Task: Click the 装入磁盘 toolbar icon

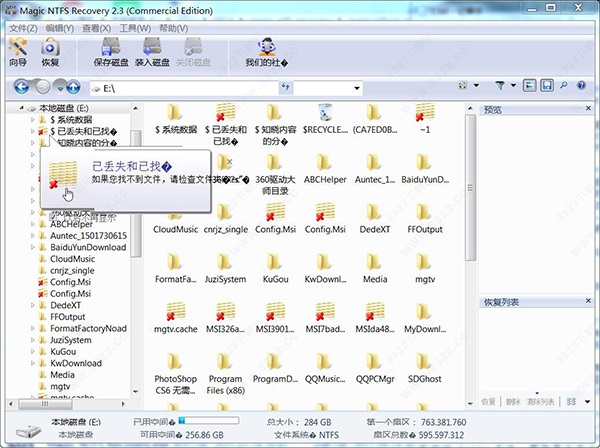Action: point(152,52)
